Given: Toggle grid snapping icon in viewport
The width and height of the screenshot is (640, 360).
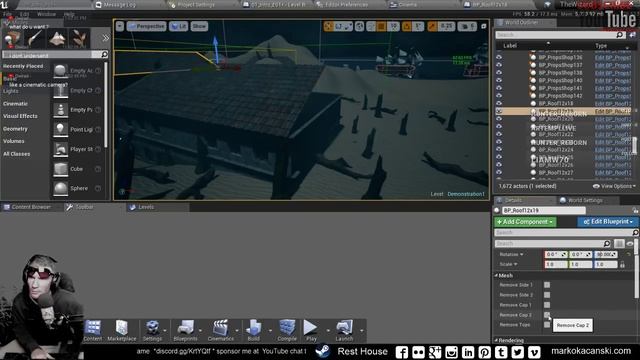Looking at the screenshot, I should click(x=381, y=27).
